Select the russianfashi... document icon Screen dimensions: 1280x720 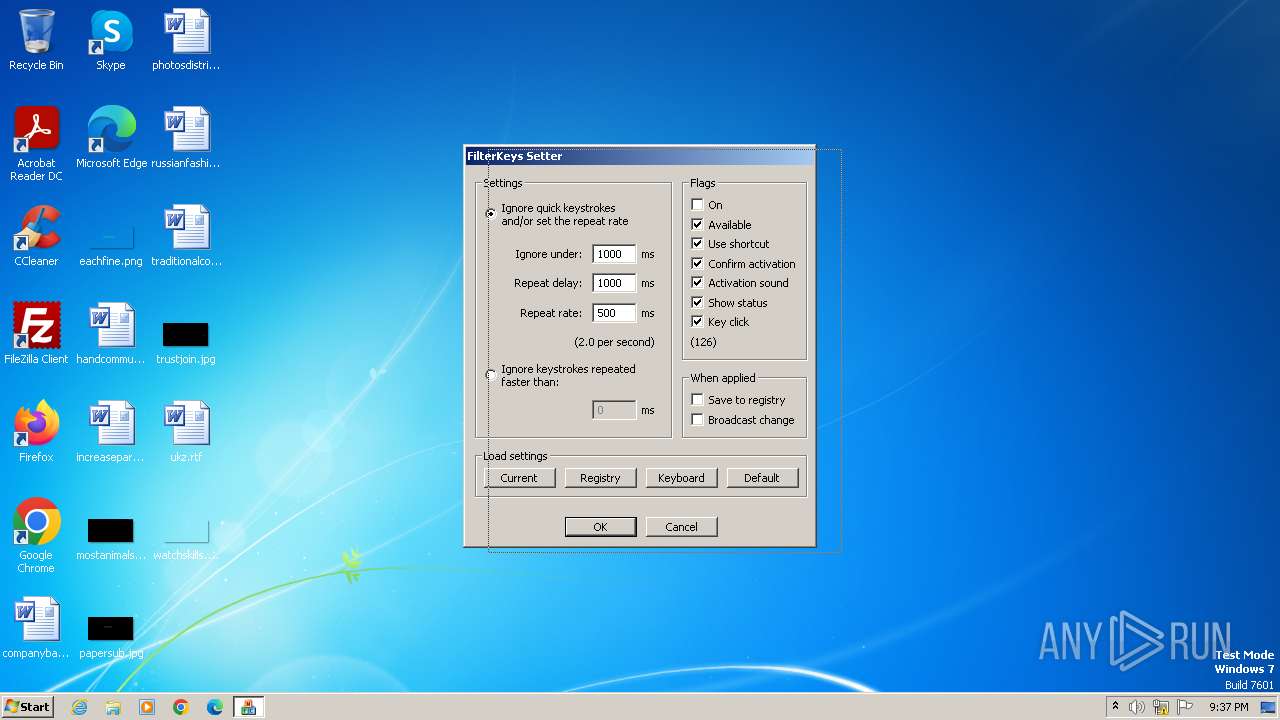point(186,138)
